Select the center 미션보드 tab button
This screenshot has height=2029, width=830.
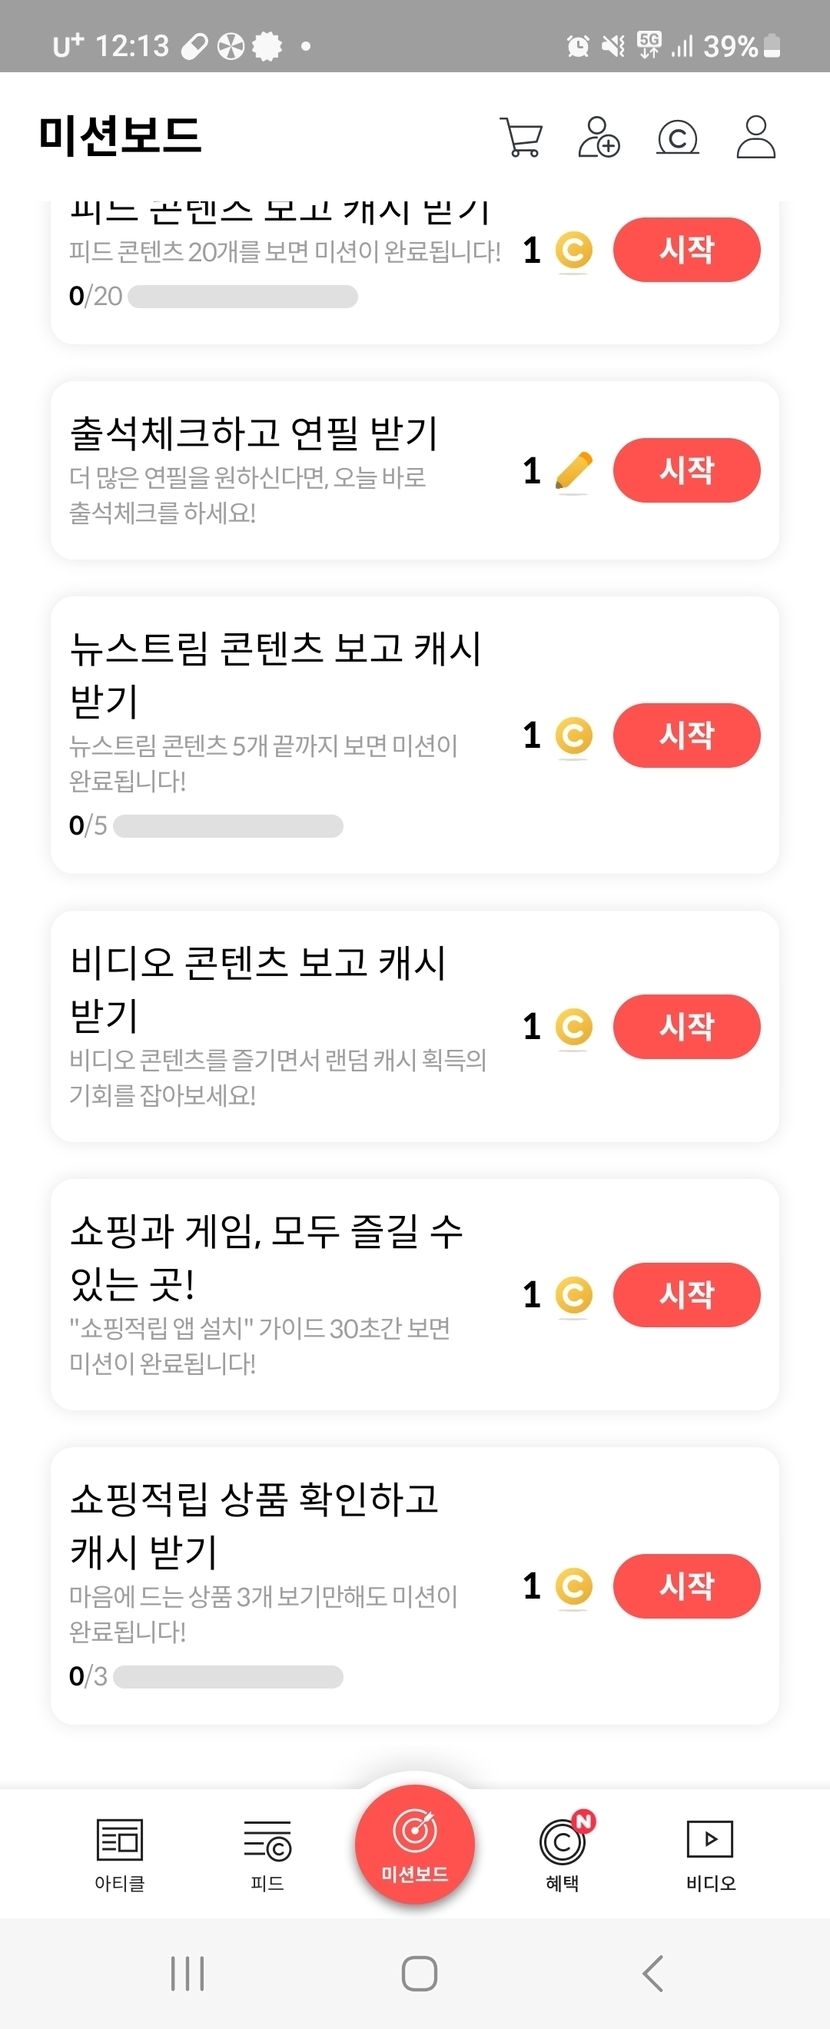[415, 1845]
